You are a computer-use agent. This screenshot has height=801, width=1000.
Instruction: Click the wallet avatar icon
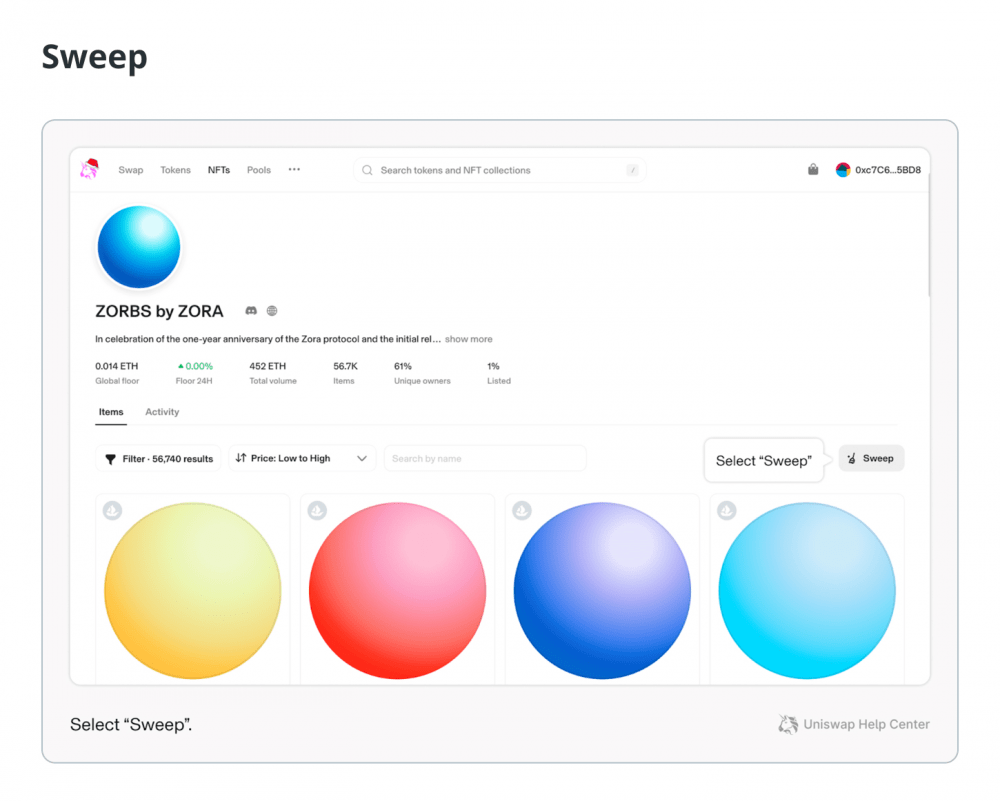pos(842,170)
